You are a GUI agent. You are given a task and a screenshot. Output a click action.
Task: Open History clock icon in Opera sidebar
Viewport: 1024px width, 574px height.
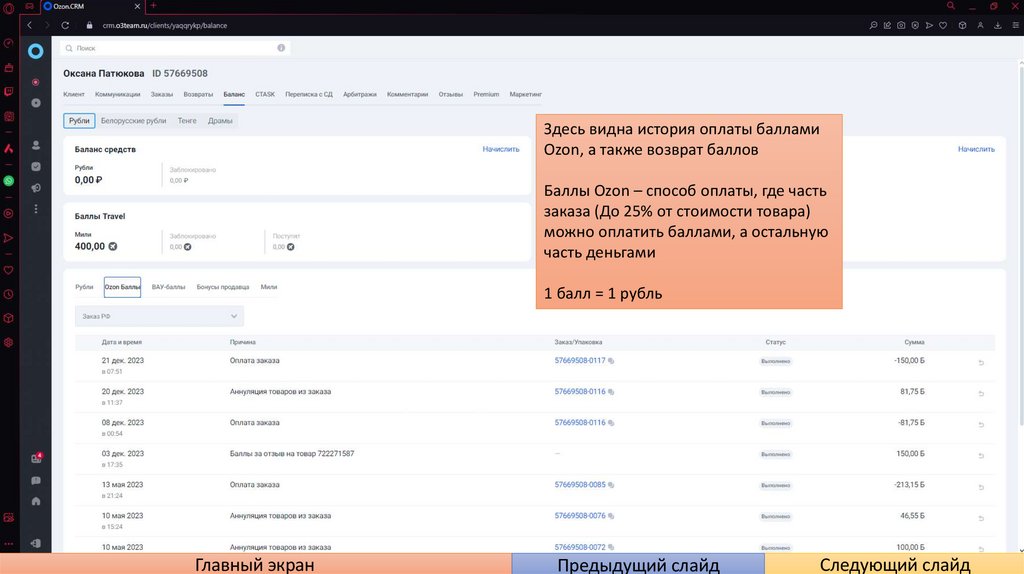pos(8,295)
